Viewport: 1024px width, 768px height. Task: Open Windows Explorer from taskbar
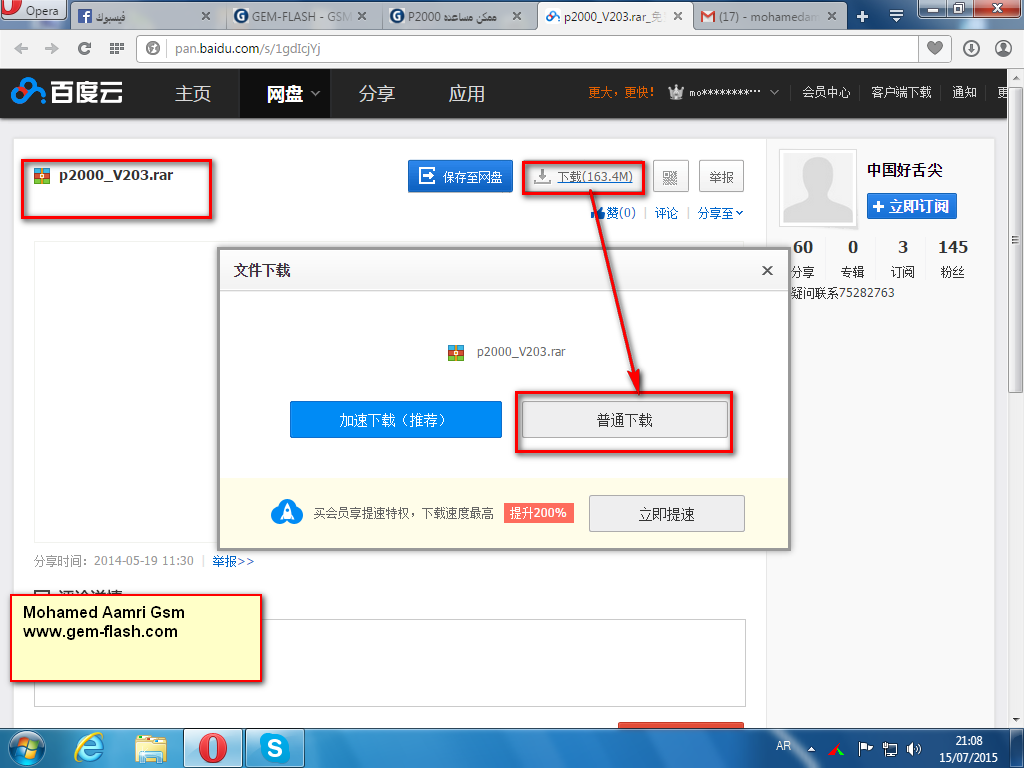[x=151, y=748]
